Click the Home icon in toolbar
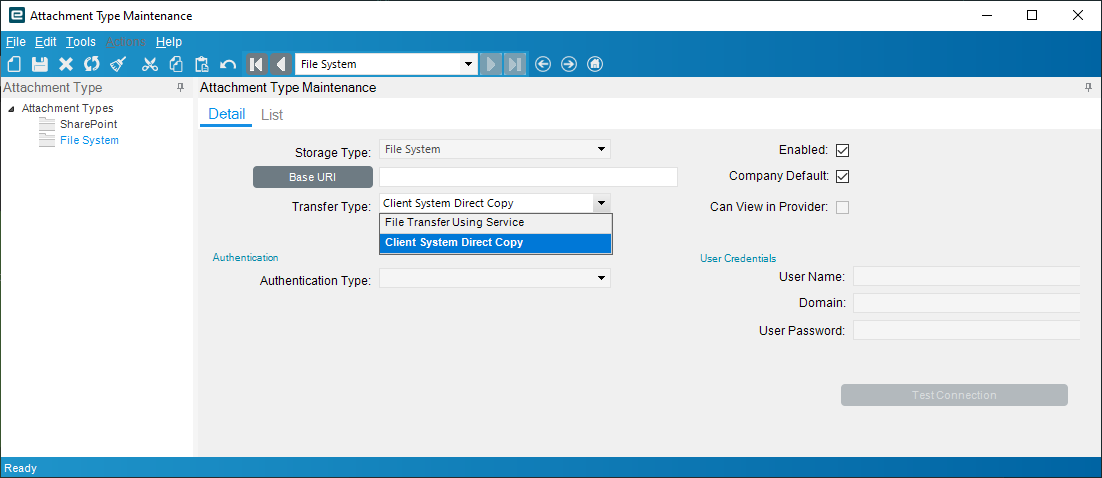 coord(595,64)
